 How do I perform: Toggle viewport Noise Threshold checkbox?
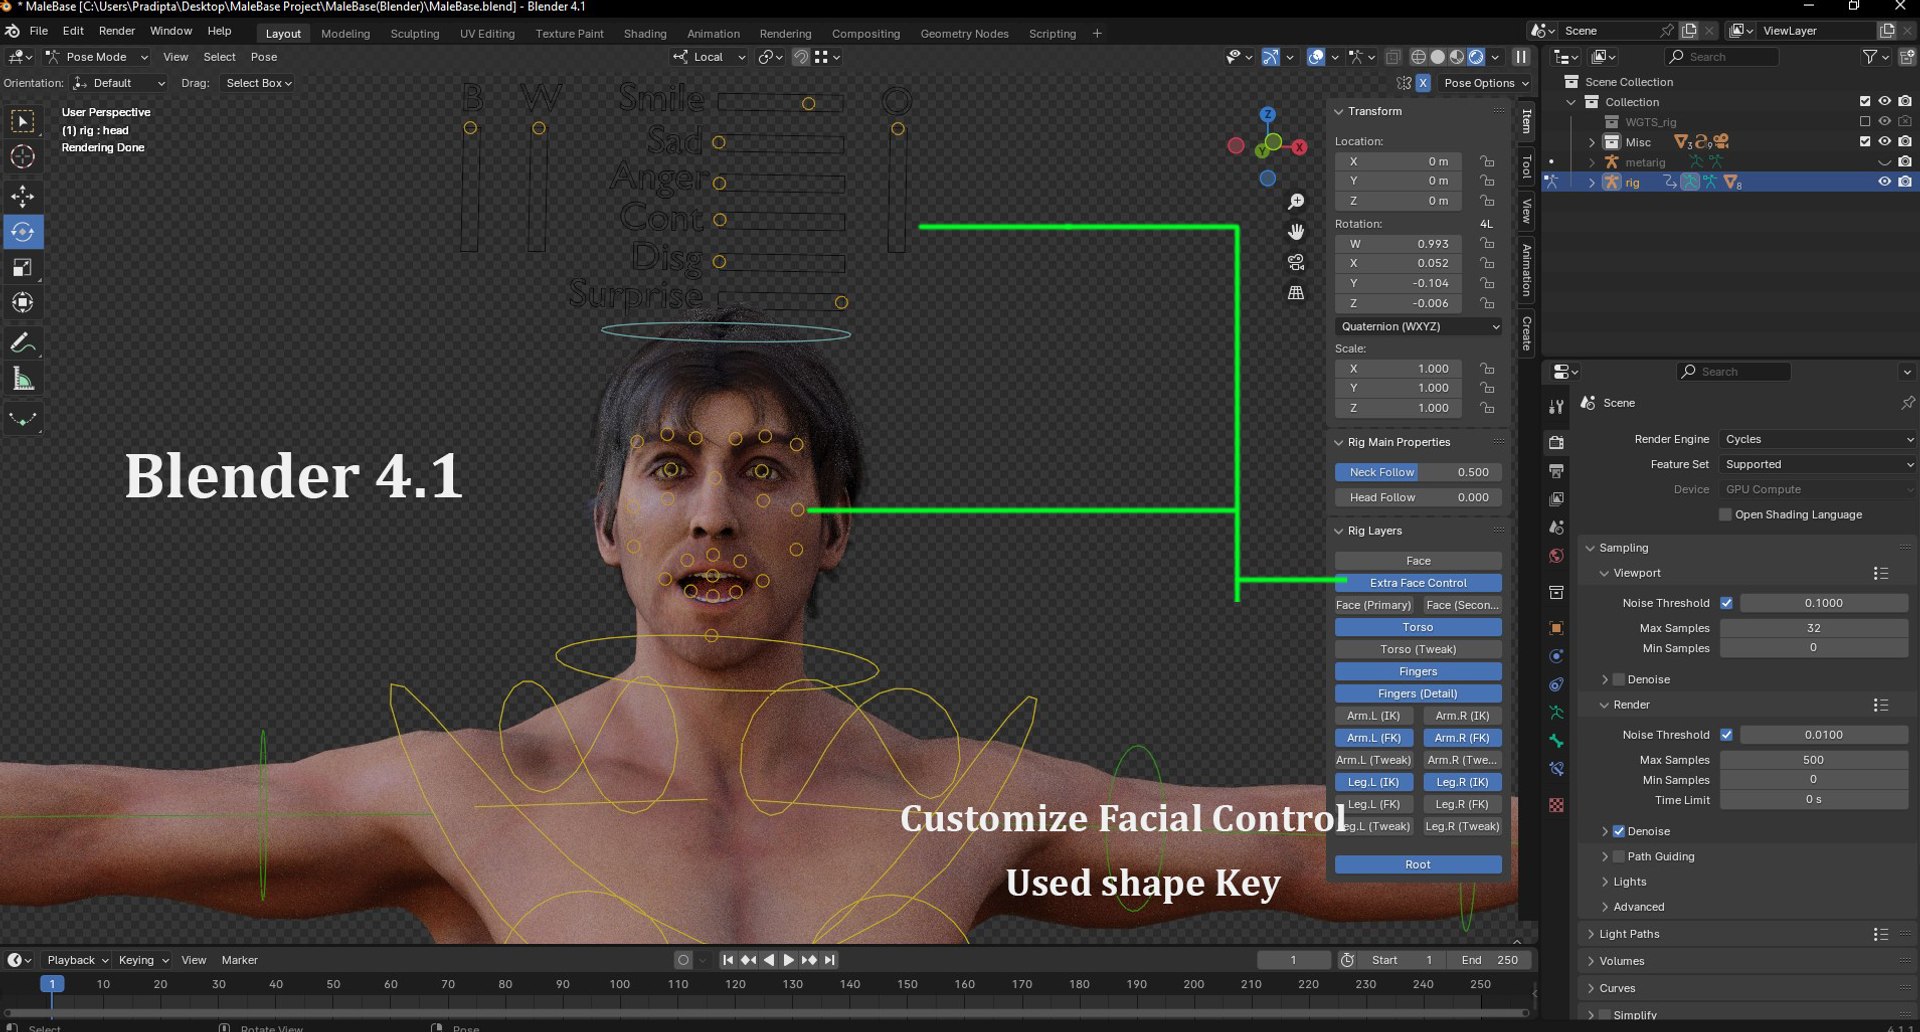point(1726,603)
